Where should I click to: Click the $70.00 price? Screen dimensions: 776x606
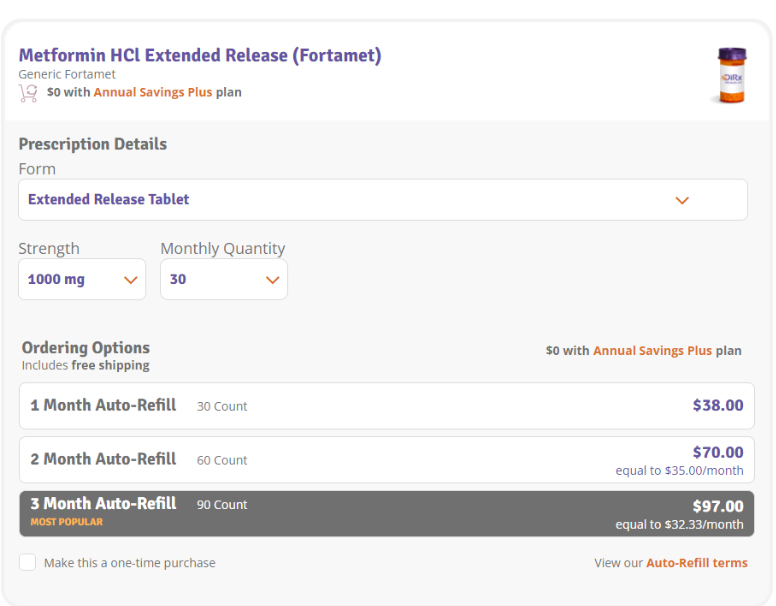coord(717,452)
